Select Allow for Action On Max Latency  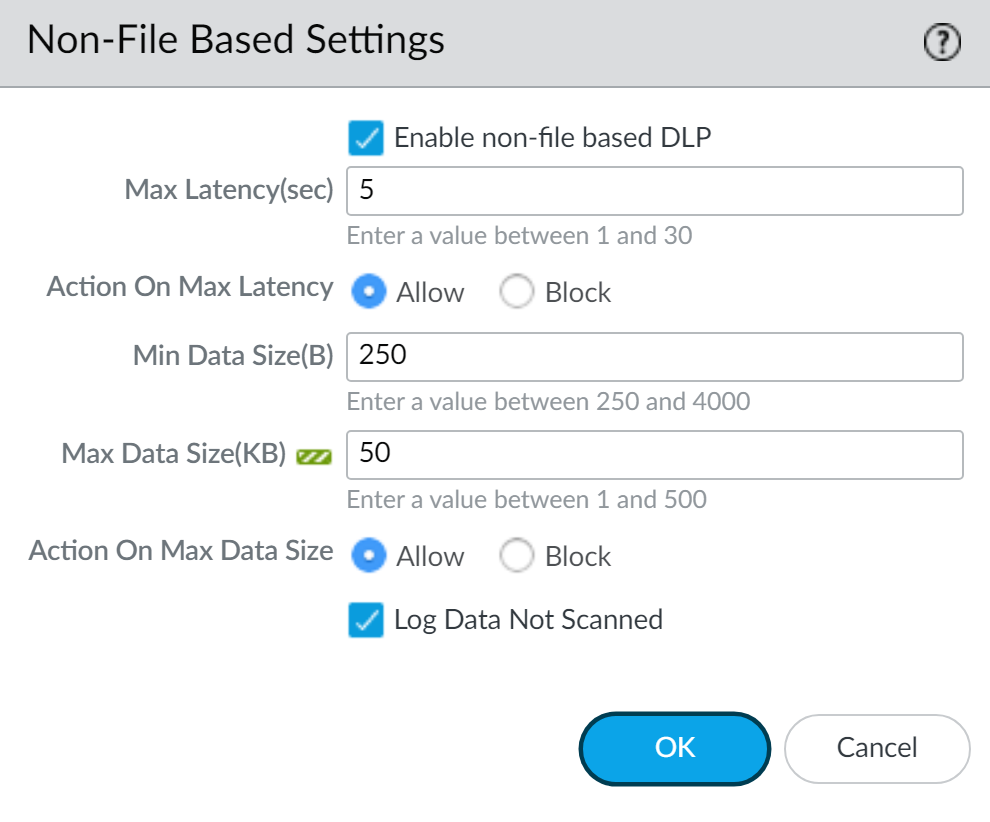[369, 292]
